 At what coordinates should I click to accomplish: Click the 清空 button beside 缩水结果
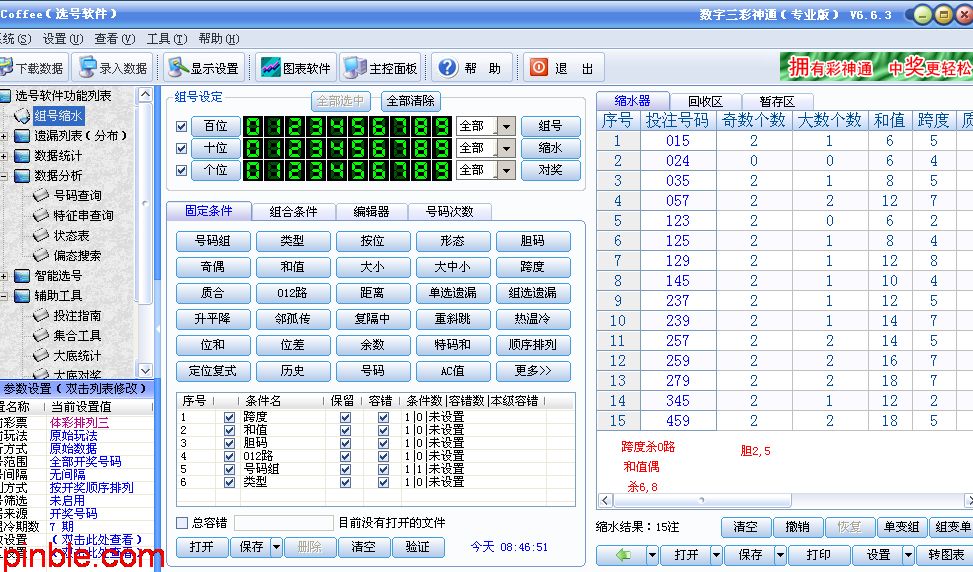tap(745, 527)
